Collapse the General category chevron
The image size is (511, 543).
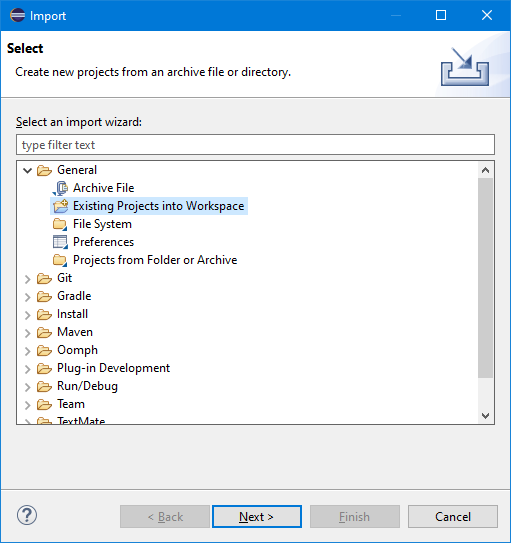coord(27,170)
